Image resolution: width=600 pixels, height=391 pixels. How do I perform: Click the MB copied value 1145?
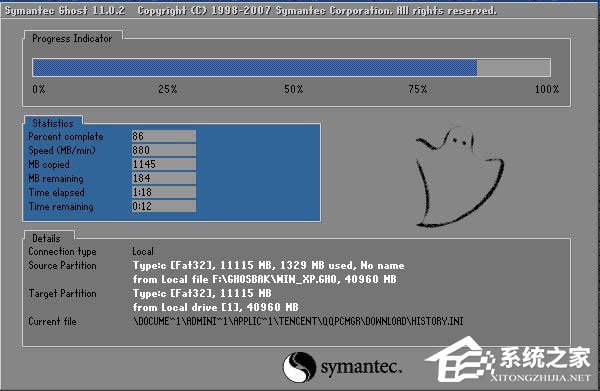click(x=164, y=164)
